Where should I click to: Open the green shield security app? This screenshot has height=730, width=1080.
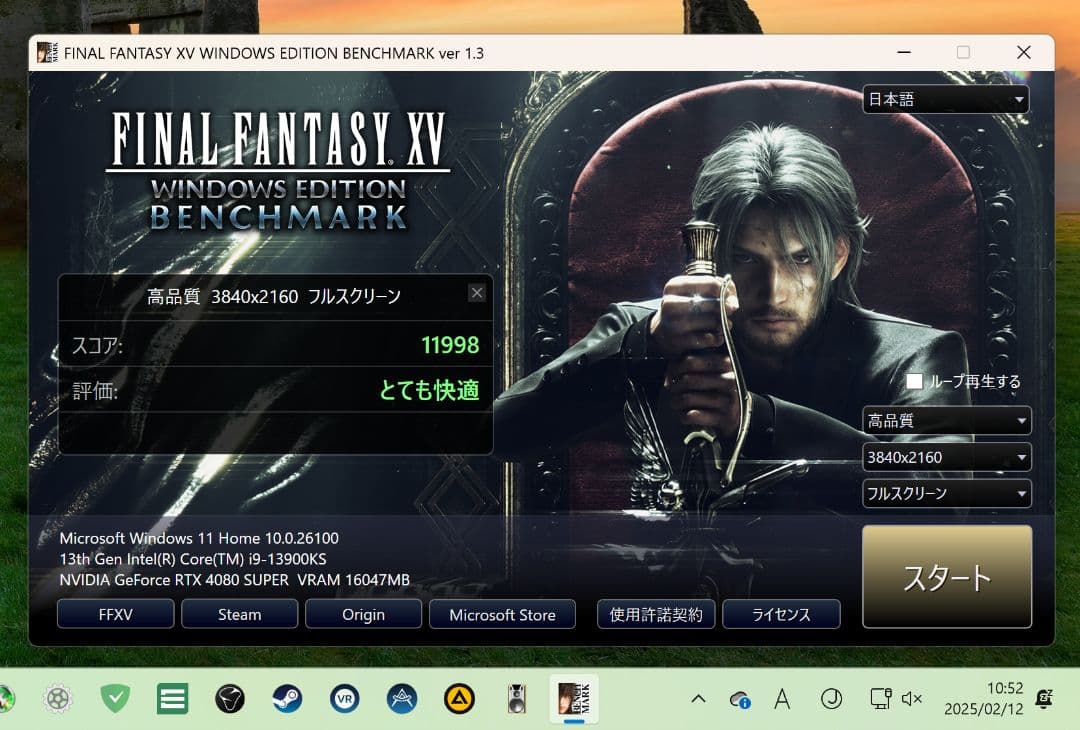[x=116, y=698]
